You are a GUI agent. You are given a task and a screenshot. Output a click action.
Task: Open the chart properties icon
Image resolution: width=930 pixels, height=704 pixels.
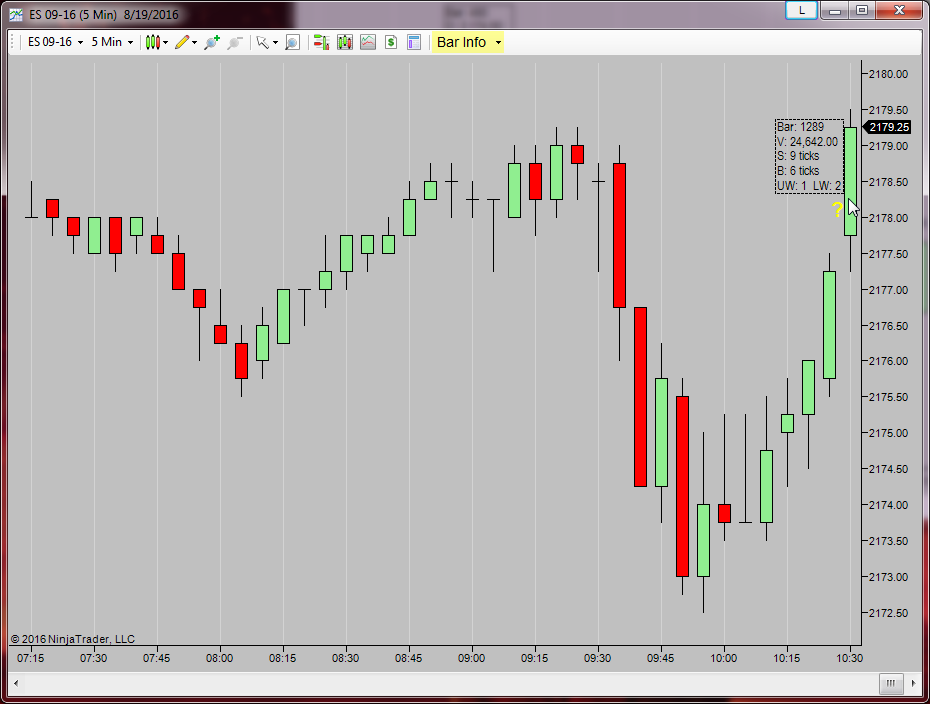coord(414,42)
